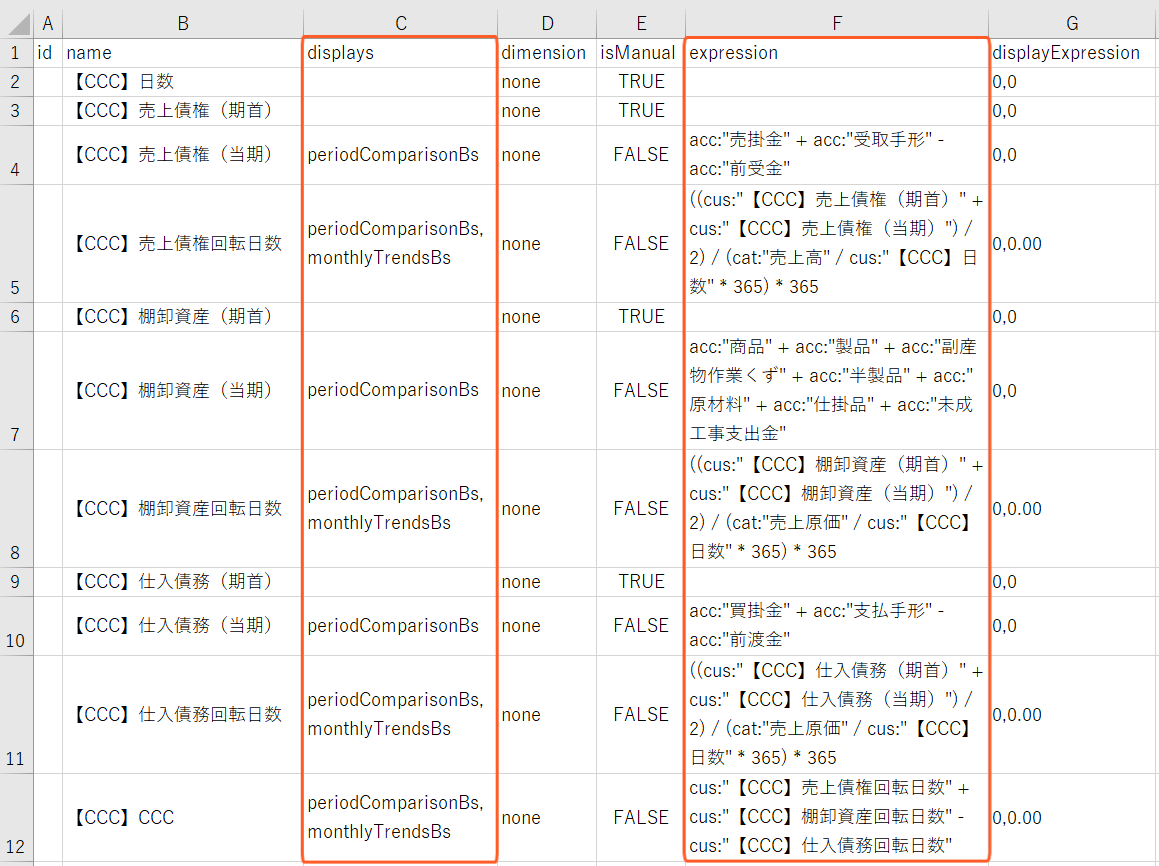1159x866 pixels.
Task: Select row 6 header
Action: (x=16, y=317)
